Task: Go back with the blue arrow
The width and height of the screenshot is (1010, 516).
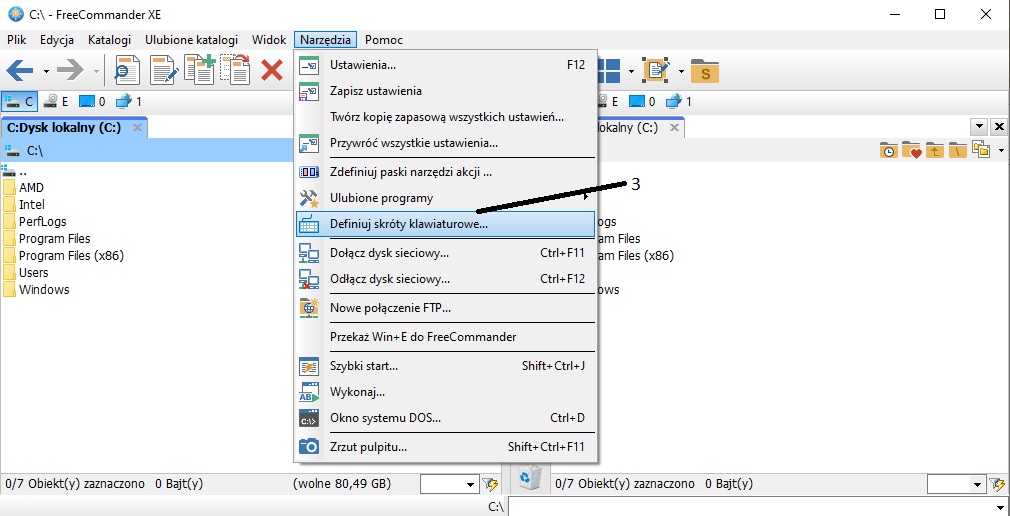Action: coord(19,70)
